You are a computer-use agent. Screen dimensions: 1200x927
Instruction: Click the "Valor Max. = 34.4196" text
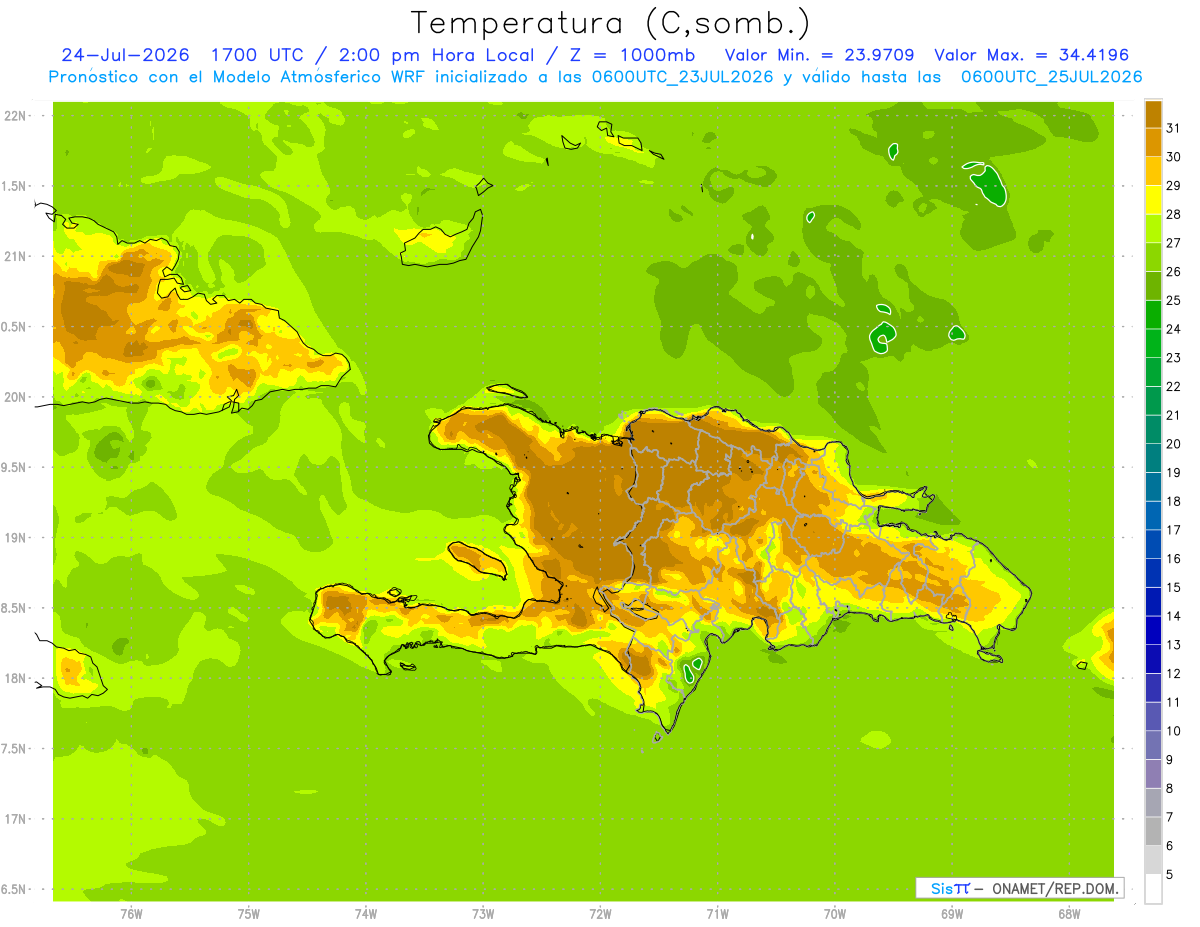[x=1031, y=55]
